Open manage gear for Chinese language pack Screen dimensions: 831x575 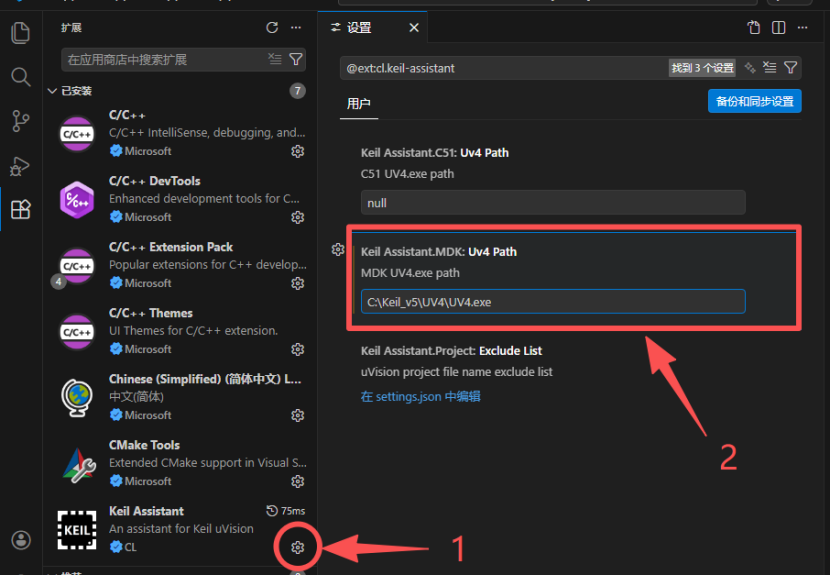coord(297,415)
